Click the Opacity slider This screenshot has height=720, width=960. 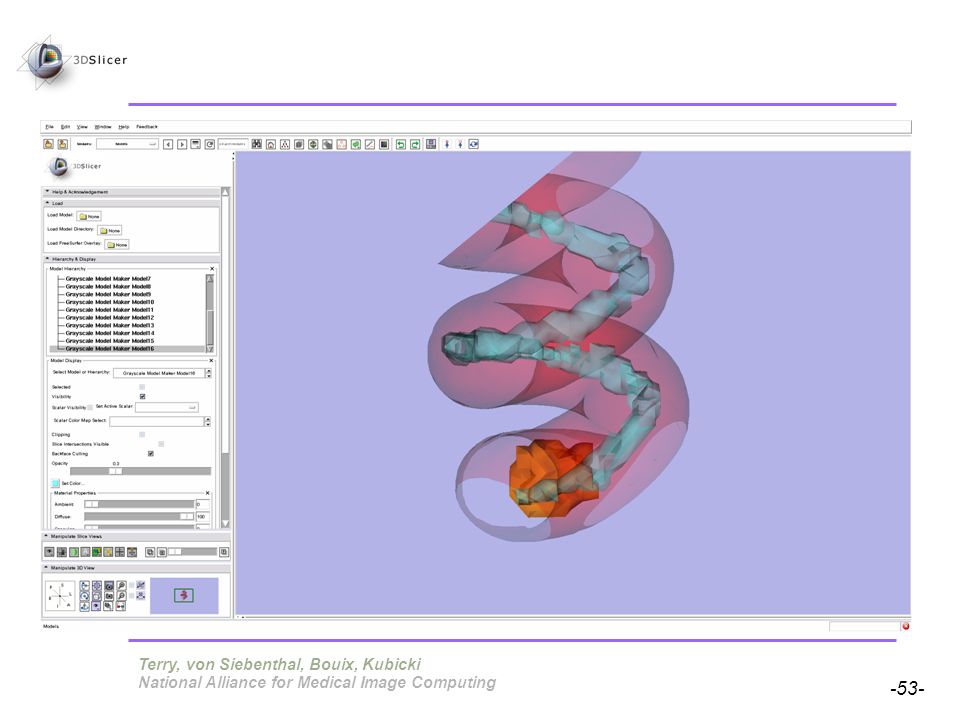tap(140, 471)
